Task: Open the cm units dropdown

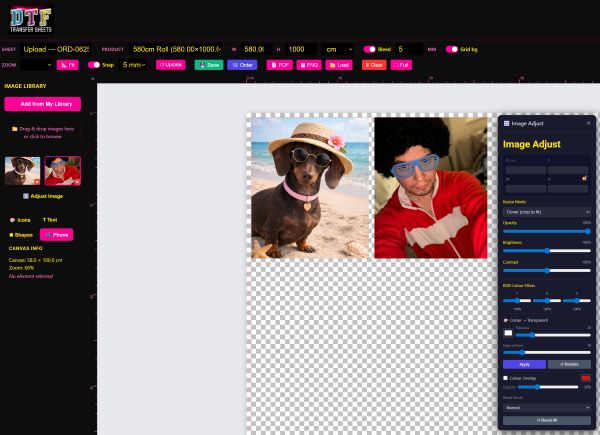Action: tap(338, 48)
